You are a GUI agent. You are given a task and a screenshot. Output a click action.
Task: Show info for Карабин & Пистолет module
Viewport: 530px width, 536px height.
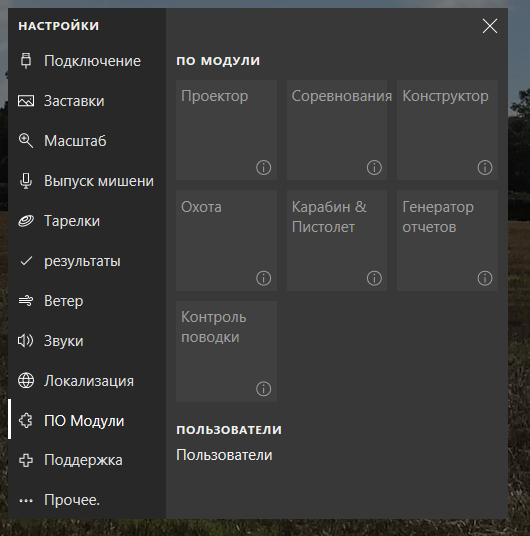374,278
